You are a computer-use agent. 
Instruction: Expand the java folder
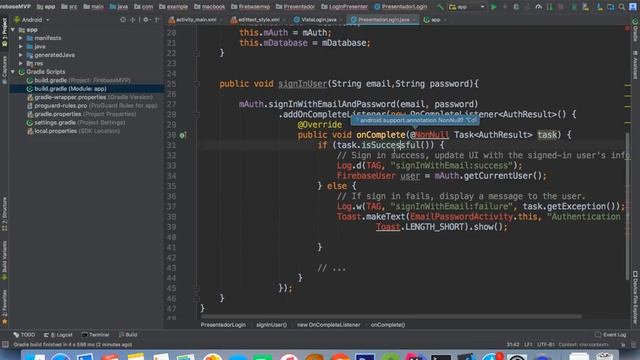coord(20,47)
